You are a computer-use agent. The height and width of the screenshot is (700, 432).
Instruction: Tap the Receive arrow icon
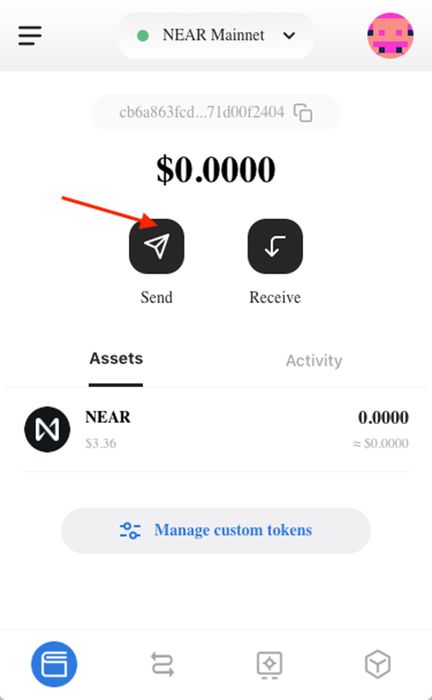(x=275, y=246)
